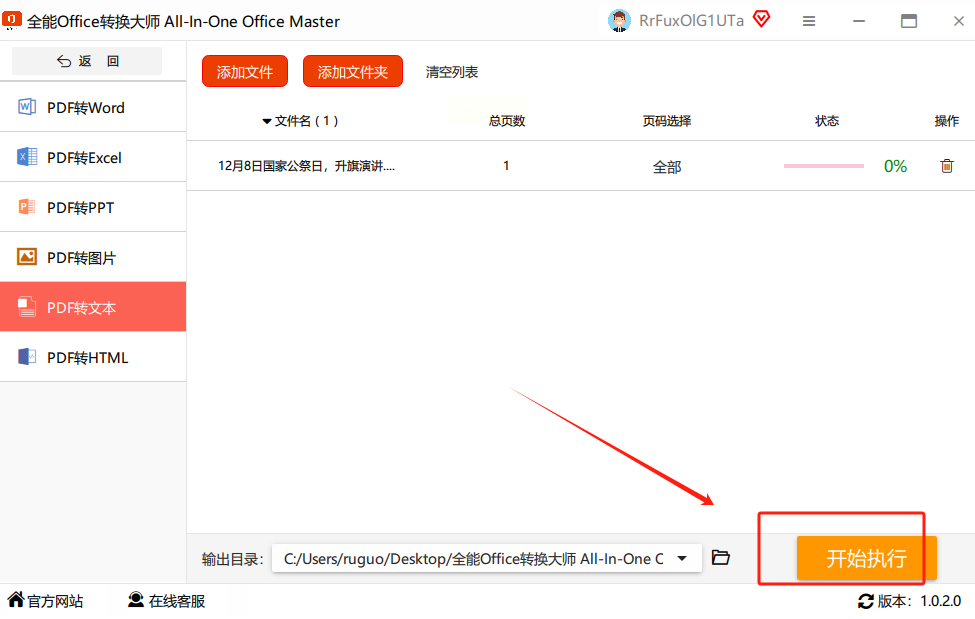This screenshot has width=975, height=619.
Task: Click the 添加文件夹 button
Action: click(353, 72)
